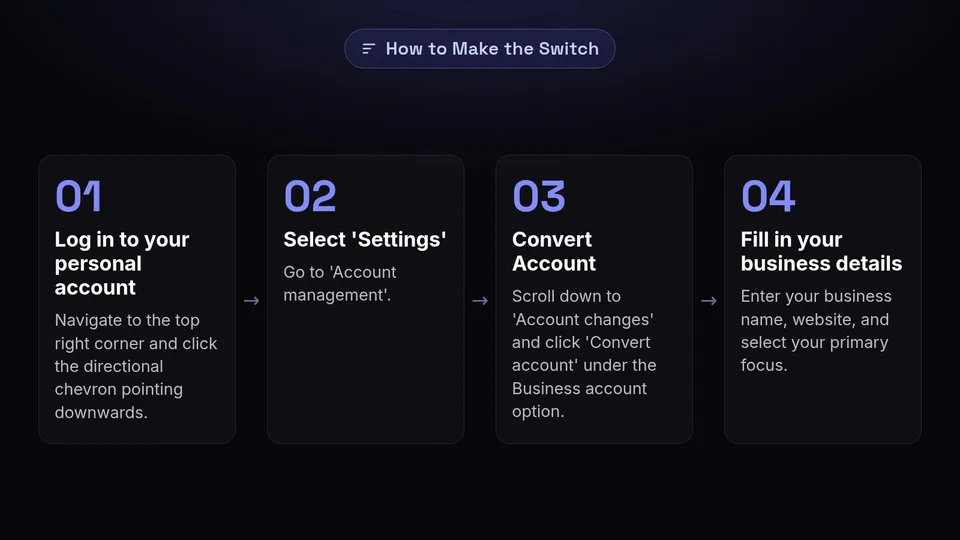Click the large '03' step number
The image size is (960, 540).
click(x=539, y=196)
